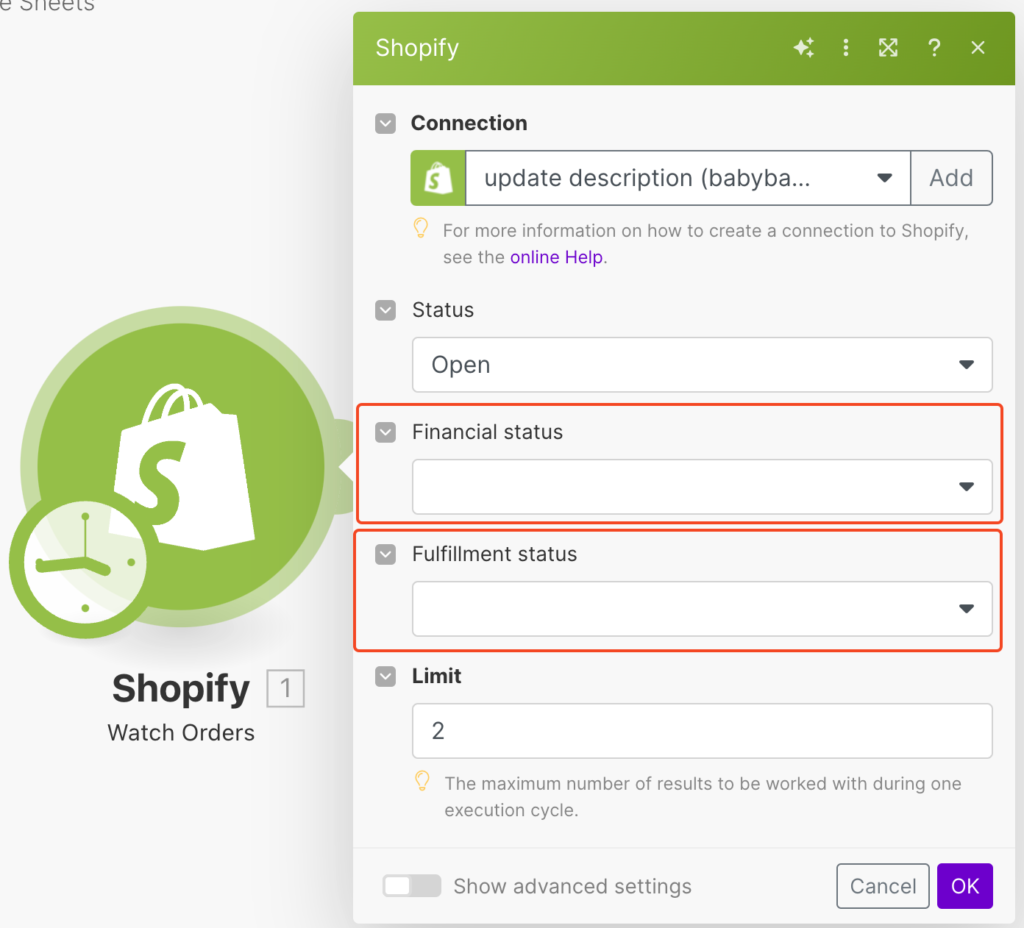The image size is (1024, 928).
Task: Collapse the Connection field toggle
Action: pyautogui.click(x=385, y=123)
